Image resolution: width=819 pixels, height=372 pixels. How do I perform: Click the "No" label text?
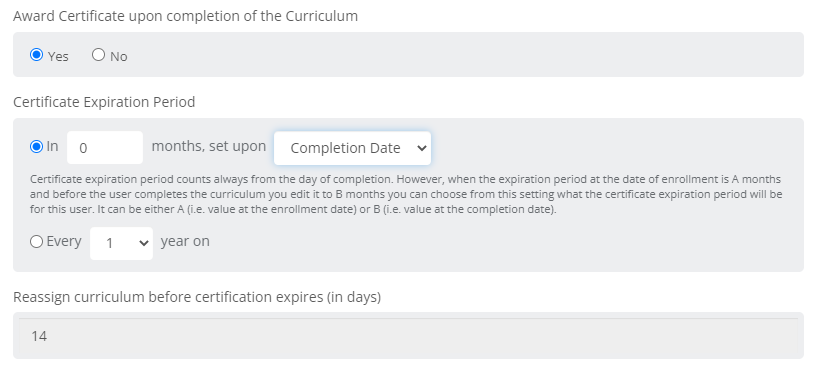click(119, 56)
